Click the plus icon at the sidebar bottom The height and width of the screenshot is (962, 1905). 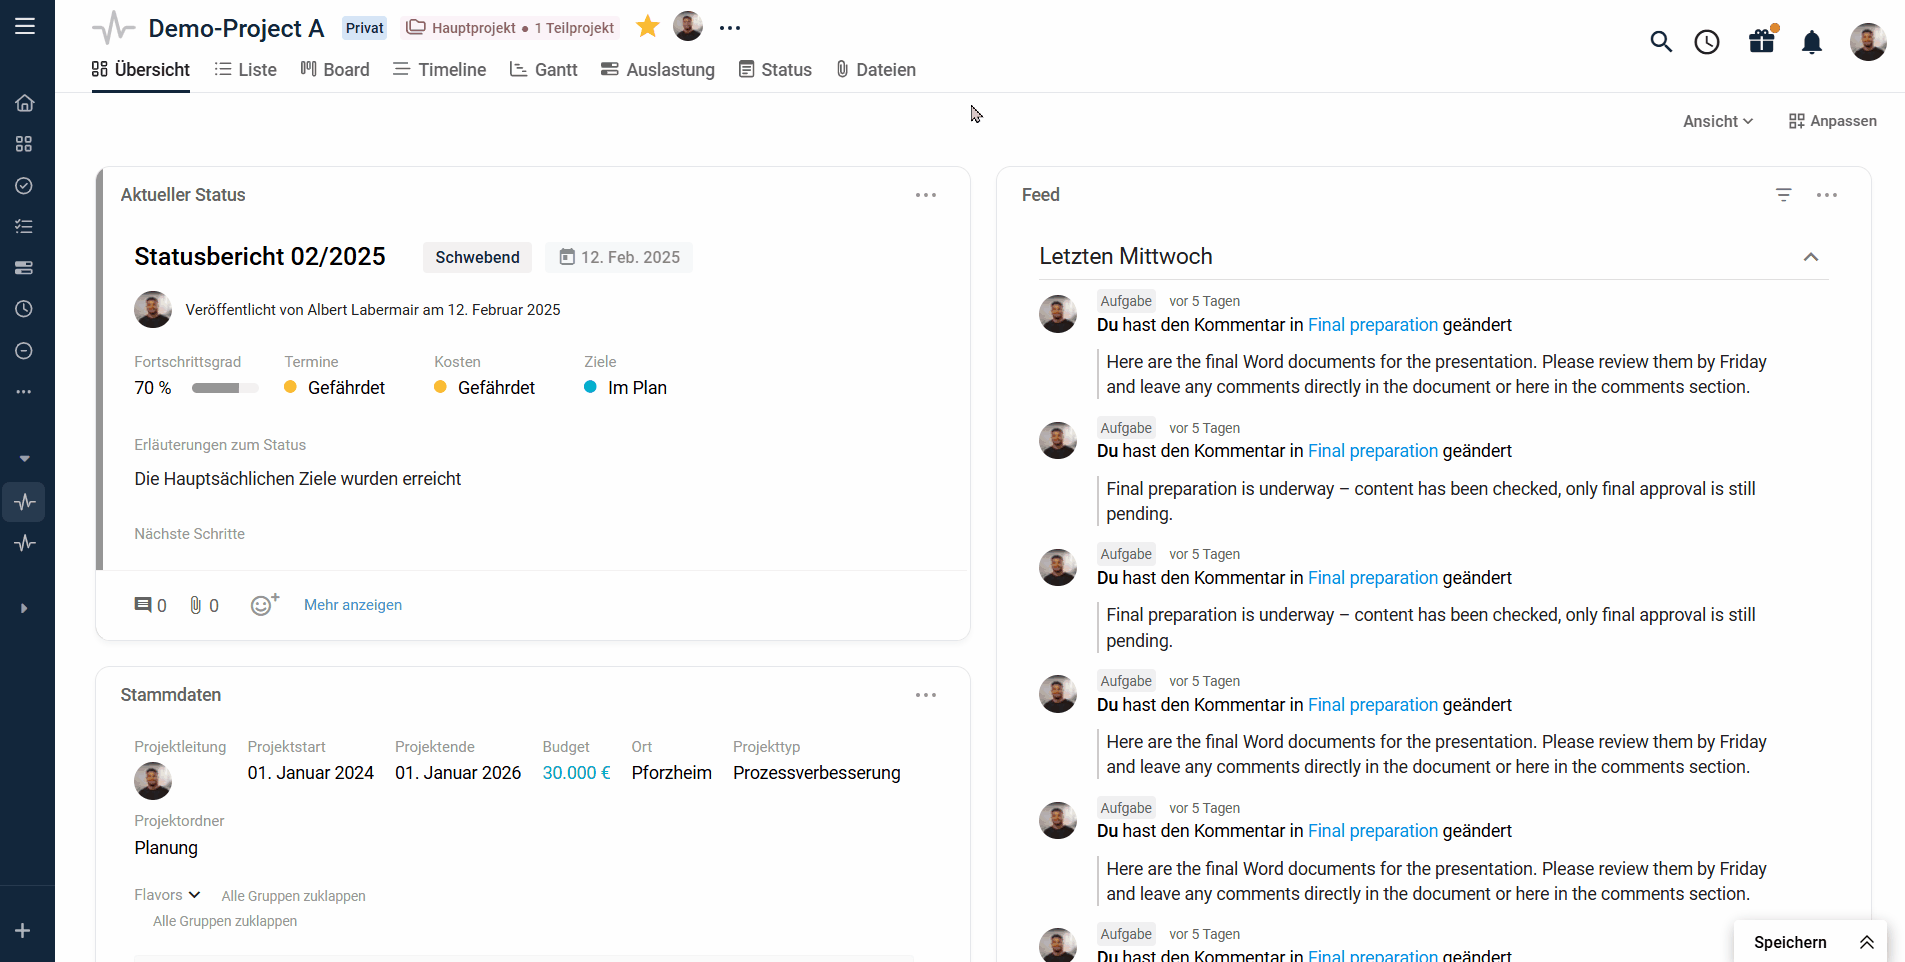point(23,931)
